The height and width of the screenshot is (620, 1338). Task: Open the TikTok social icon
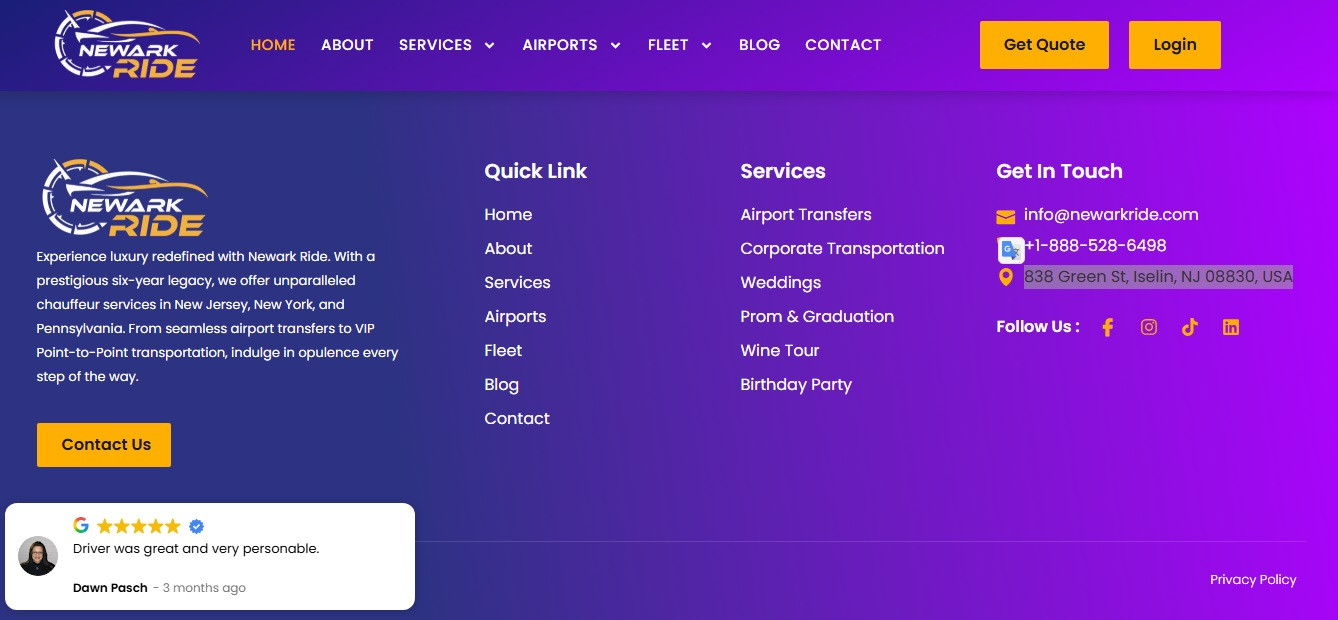(1189, 327)
